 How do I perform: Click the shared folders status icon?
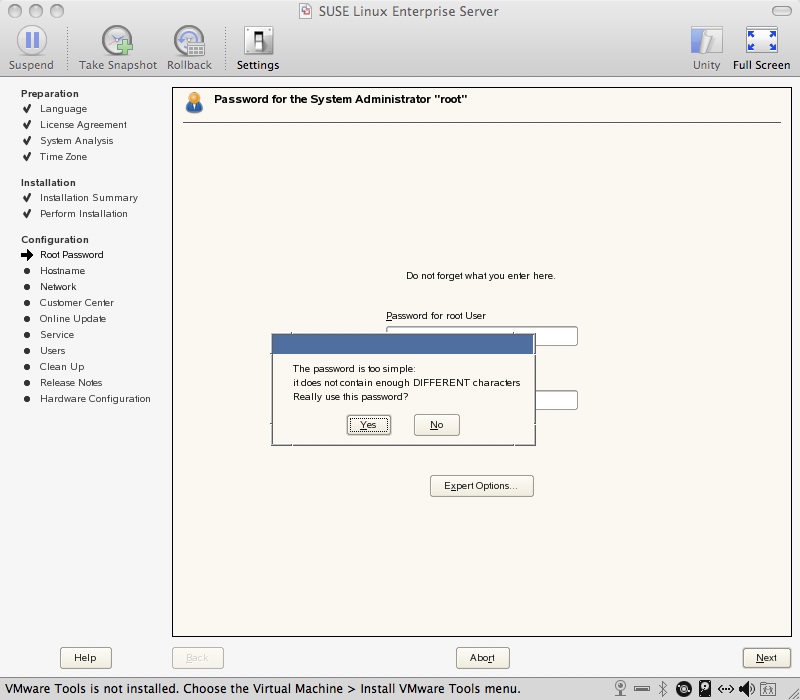click(x=768, y=689)
